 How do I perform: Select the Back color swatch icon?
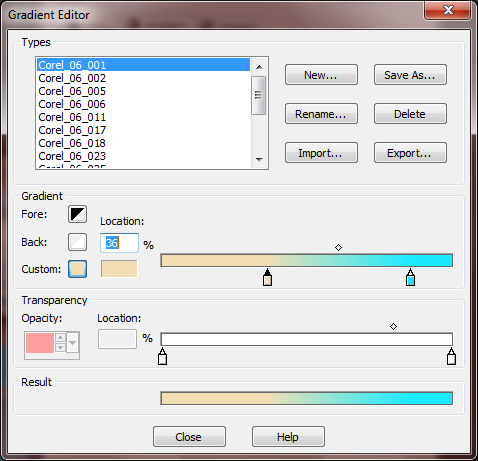pyautogui.click(x=77, y=242)
